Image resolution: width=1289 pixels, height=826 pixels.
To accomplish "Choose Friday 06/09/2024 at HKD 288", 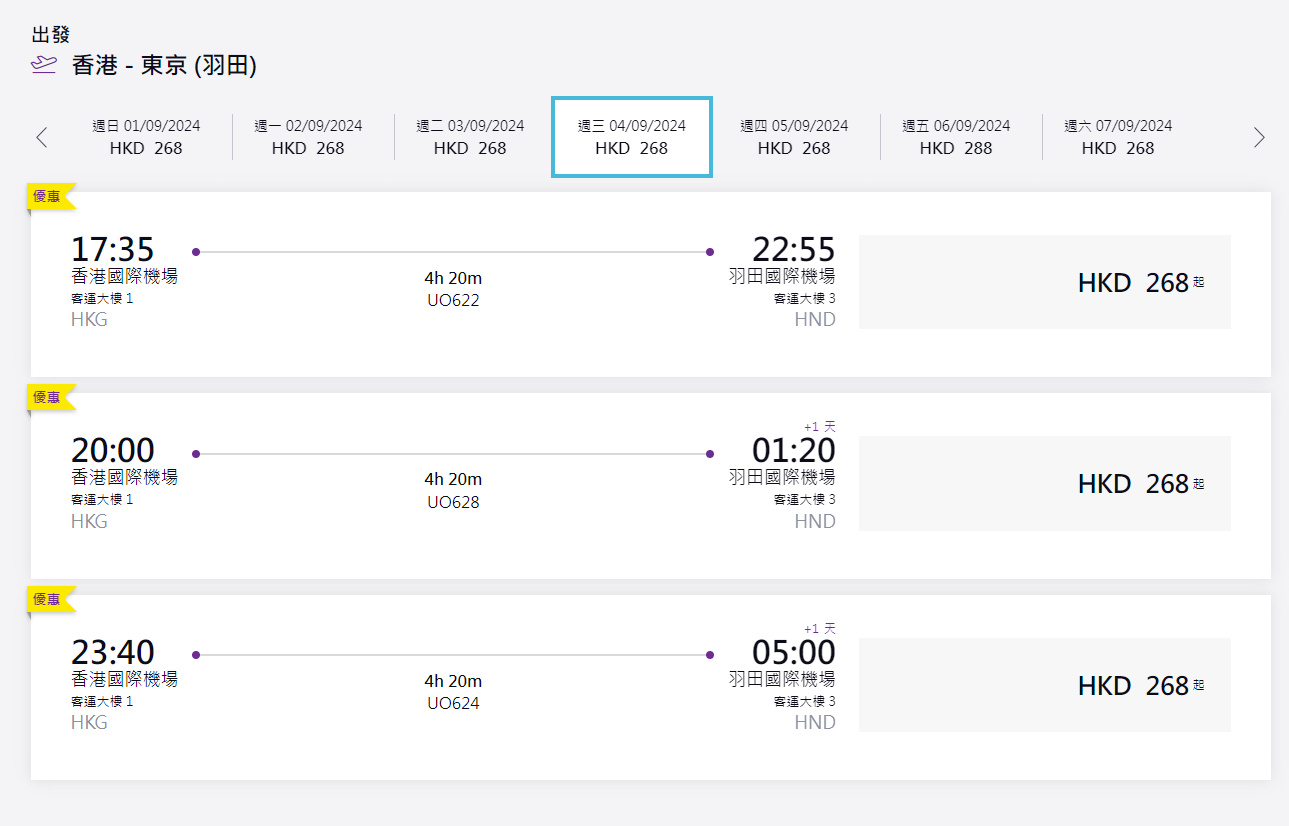I will point(956,137).
